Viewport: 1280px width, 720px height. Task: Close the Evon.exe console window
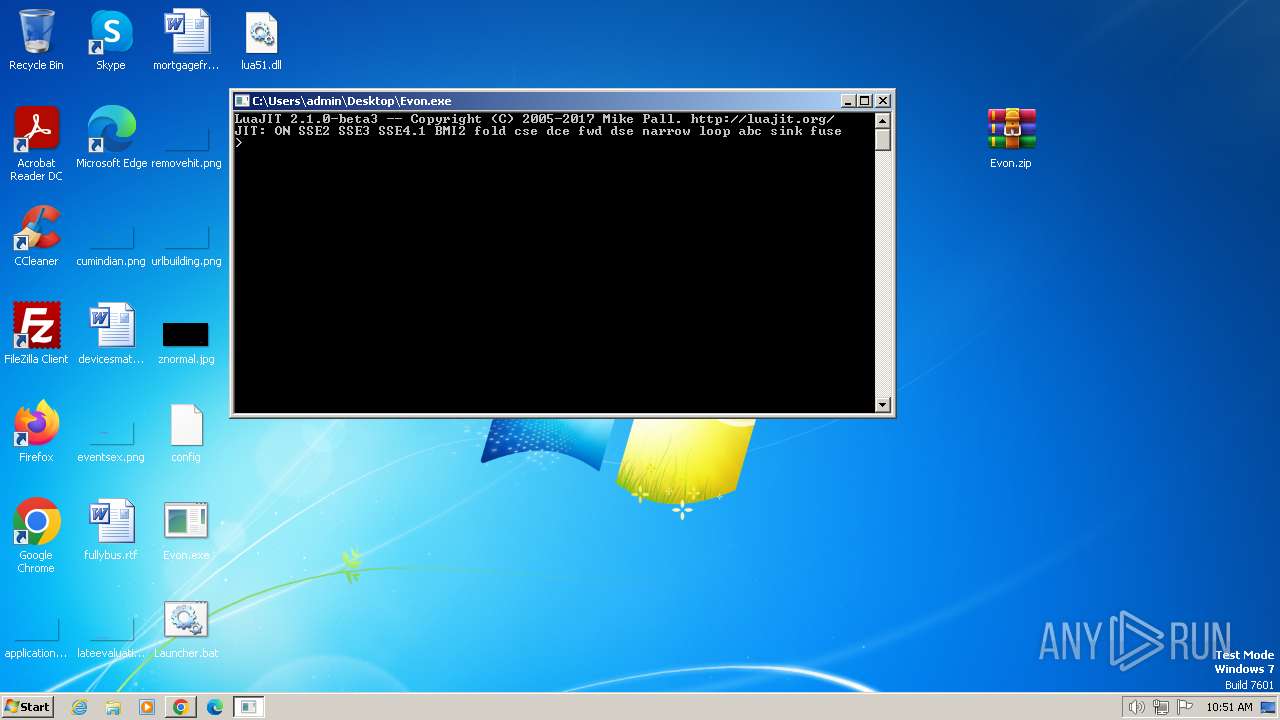[883, 101]
